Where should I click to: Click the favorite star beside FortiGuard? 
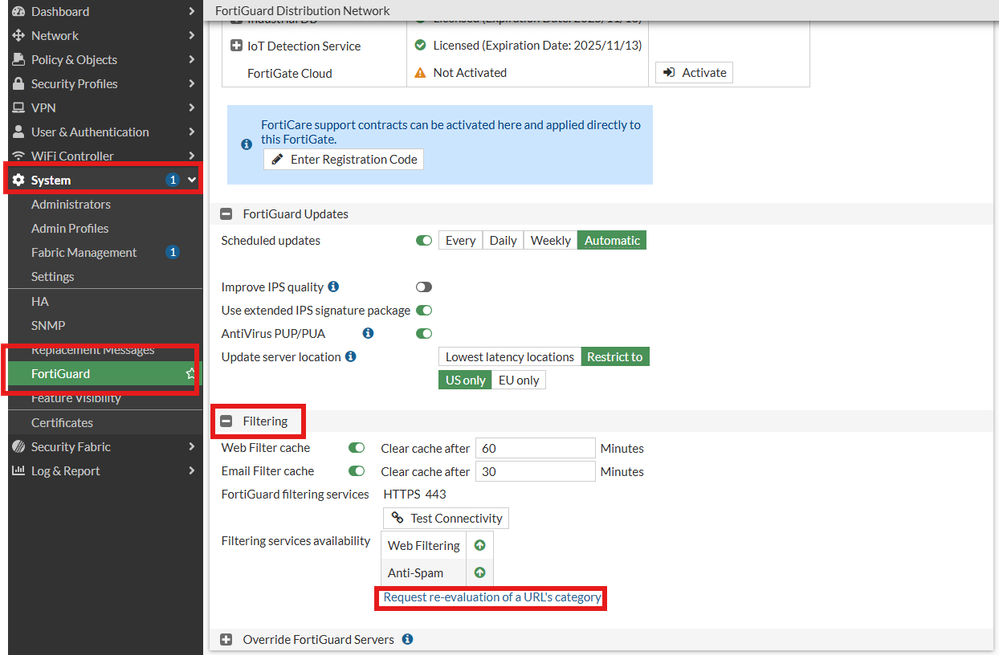[x=190, y=373]
